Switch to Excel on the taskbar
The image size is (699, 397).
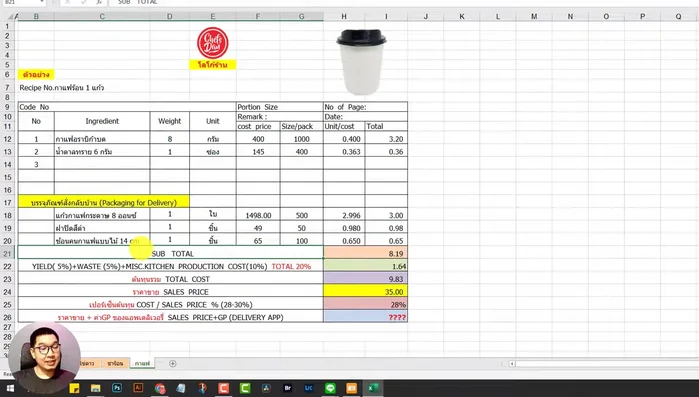(x=373, y=388)
